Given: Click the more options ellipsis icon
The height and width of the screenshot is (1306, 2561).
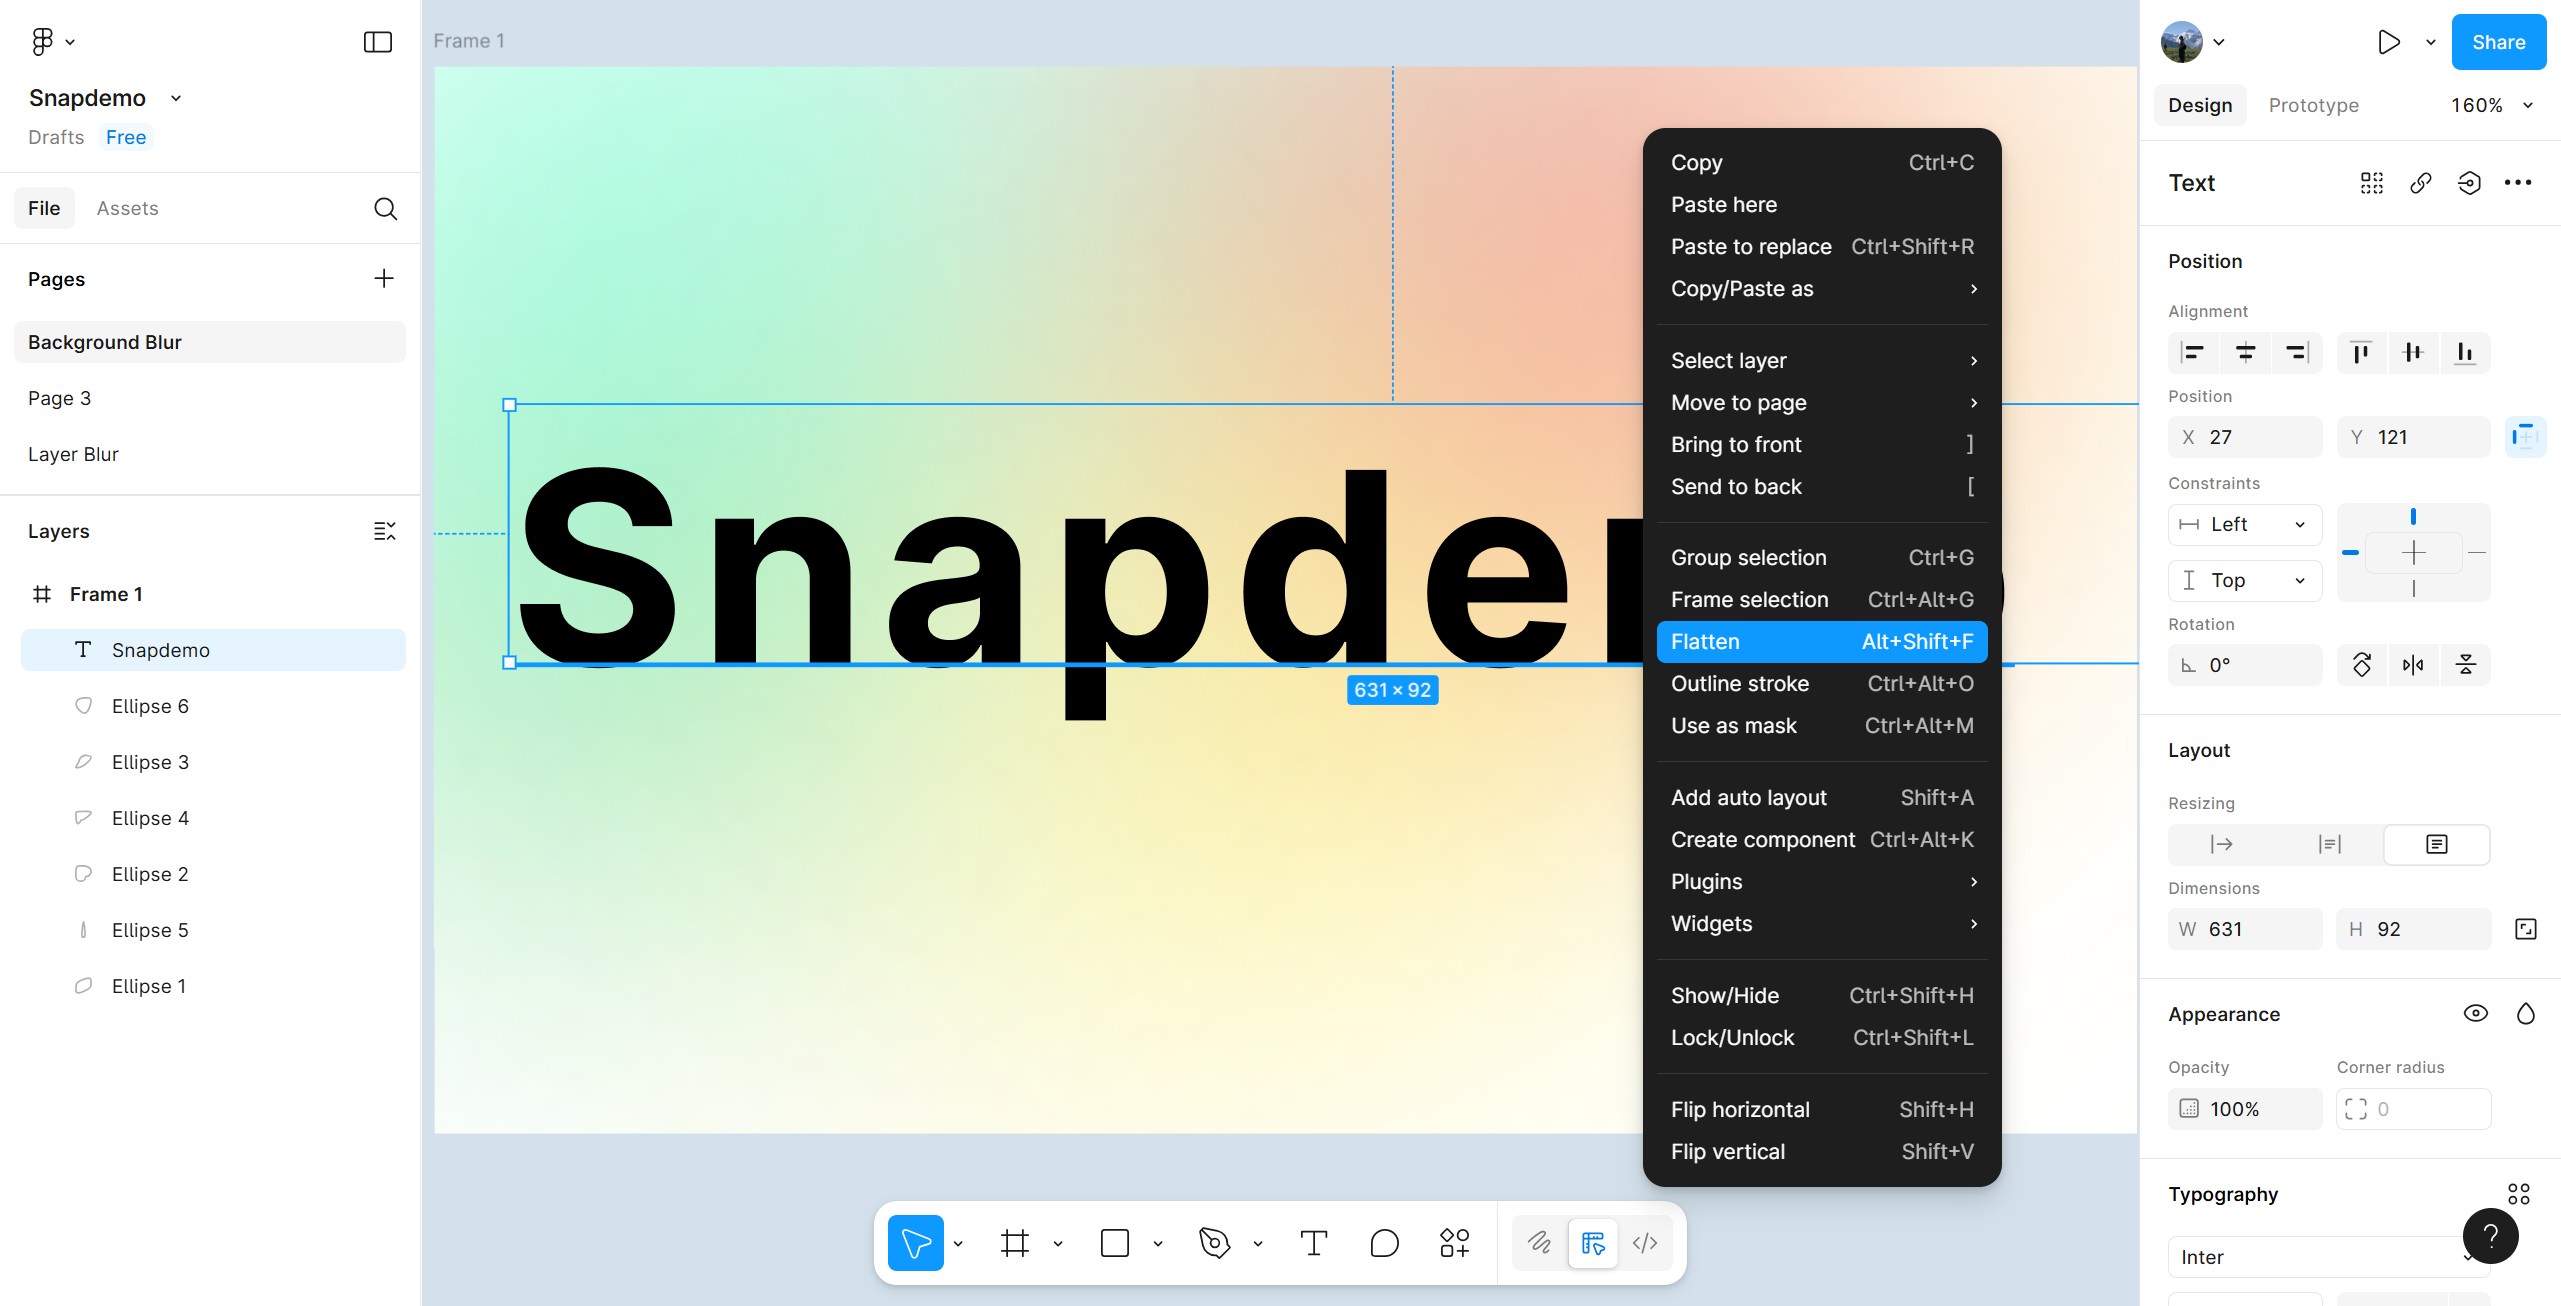Looking at the screenshot, I should click(2518, 183).
